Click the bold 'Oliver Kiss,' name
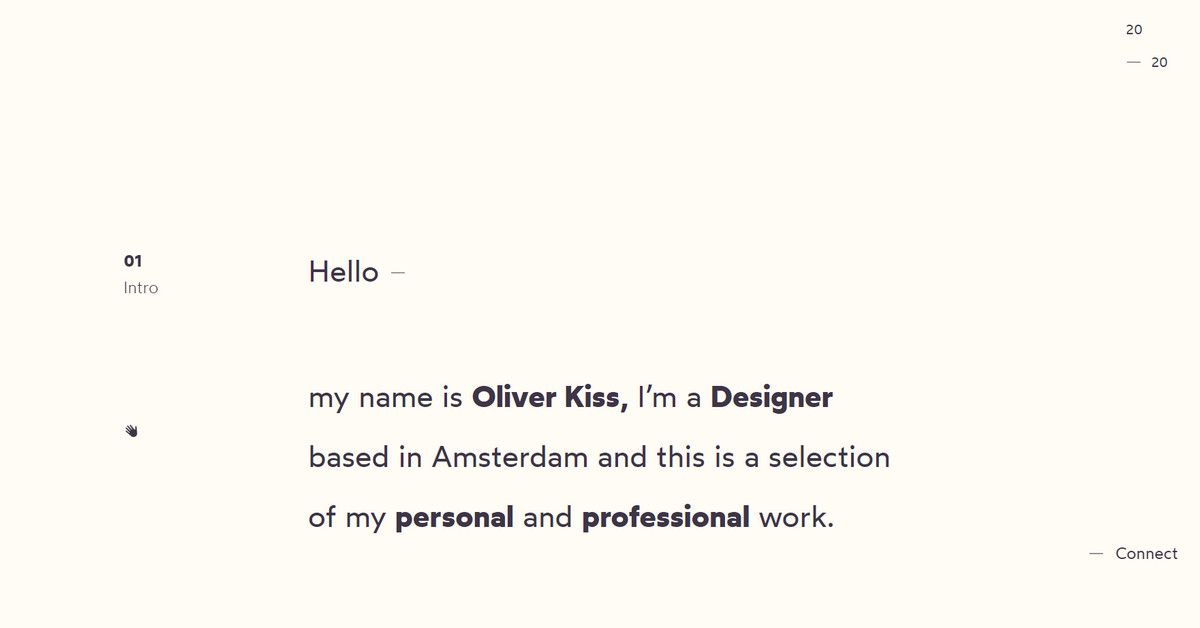This screenshot has height=628, width=1200. (550, 398)
